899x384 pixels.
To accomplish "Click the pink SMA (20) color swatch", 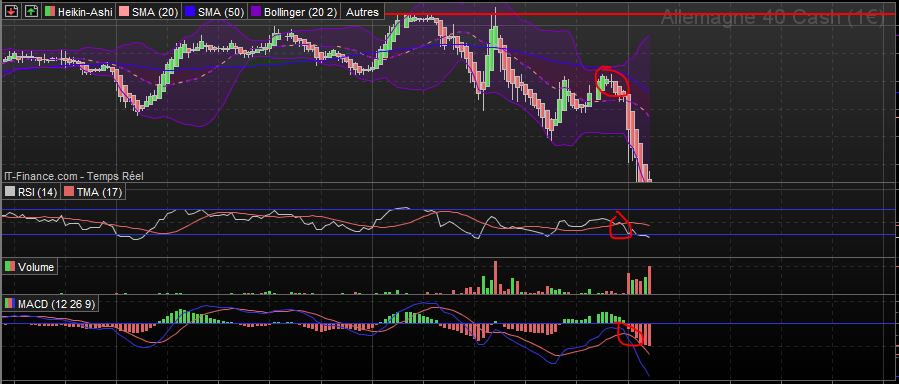I will click(x=124, y=11).
